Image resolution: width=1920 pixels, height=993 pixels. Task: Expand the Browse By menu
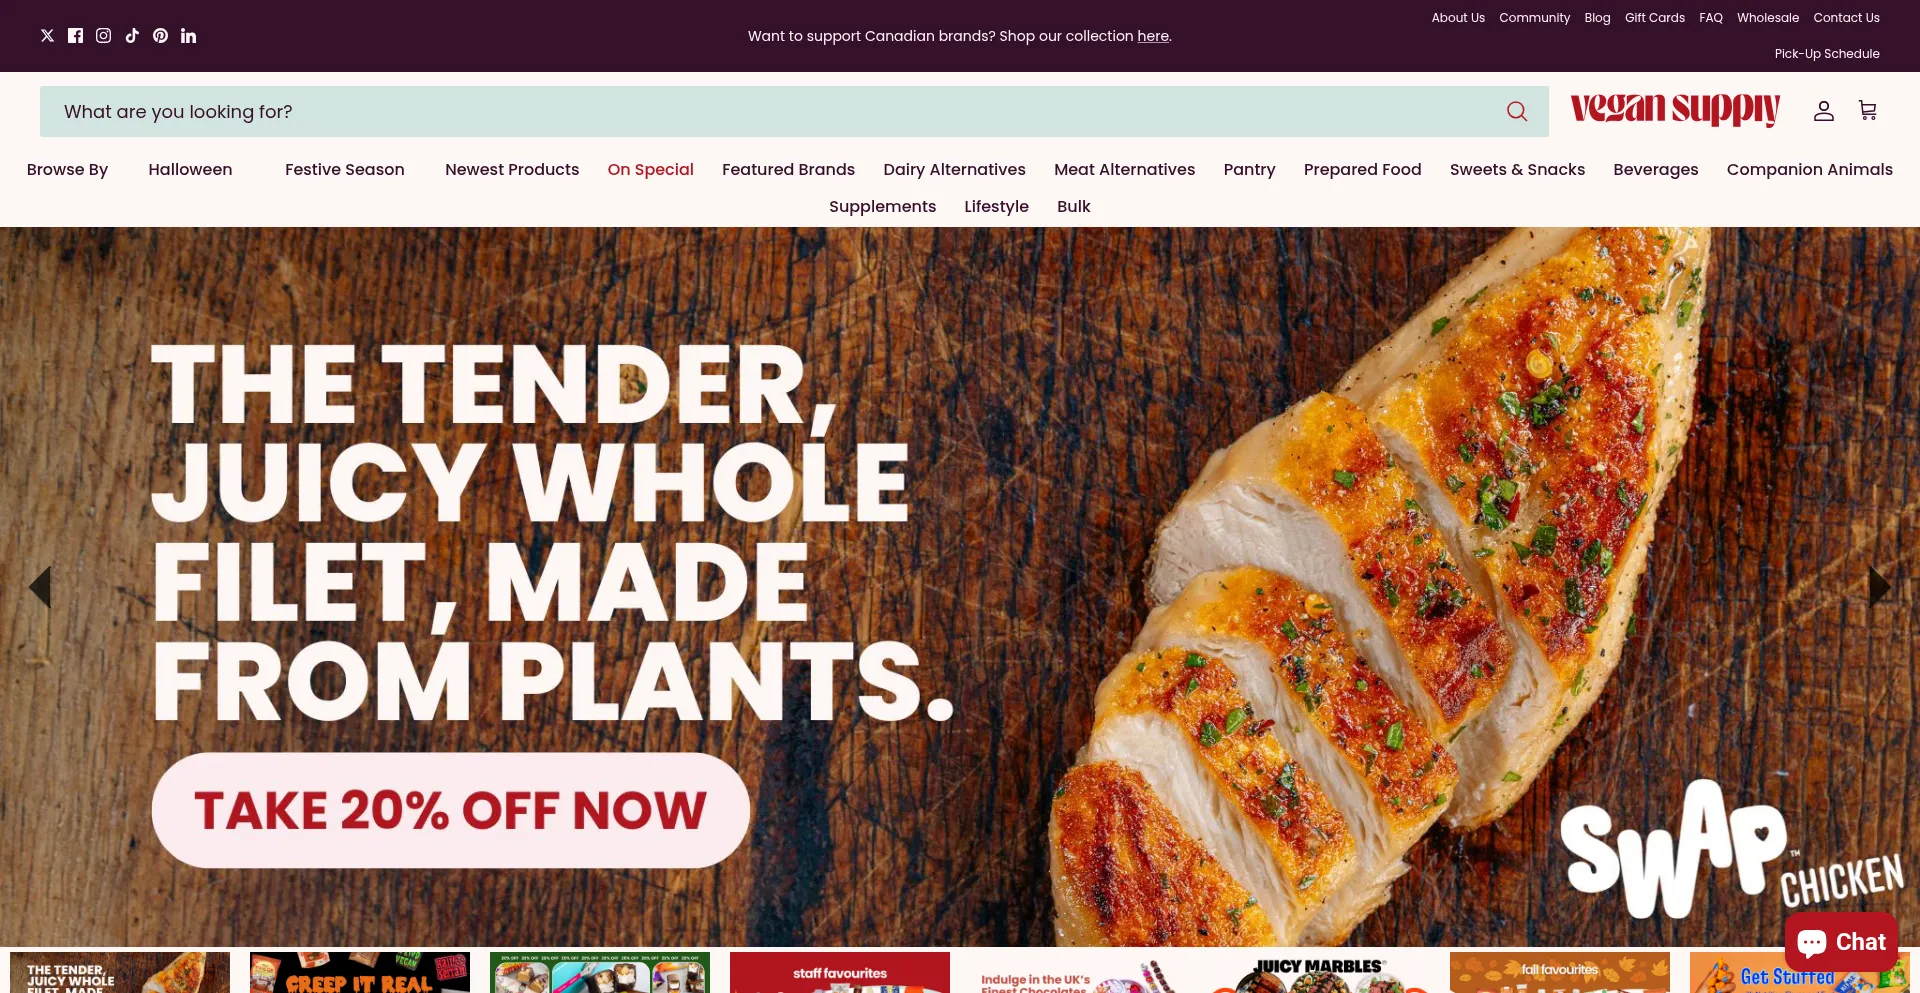(67, 170)
